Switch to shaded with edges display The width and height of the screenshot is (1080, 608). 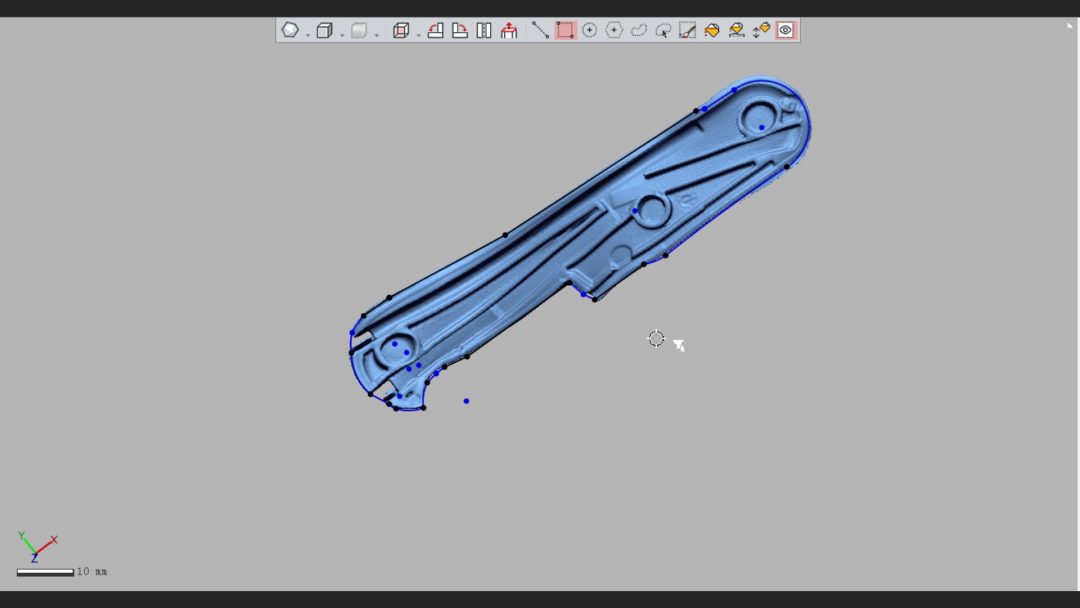[324, 30]
